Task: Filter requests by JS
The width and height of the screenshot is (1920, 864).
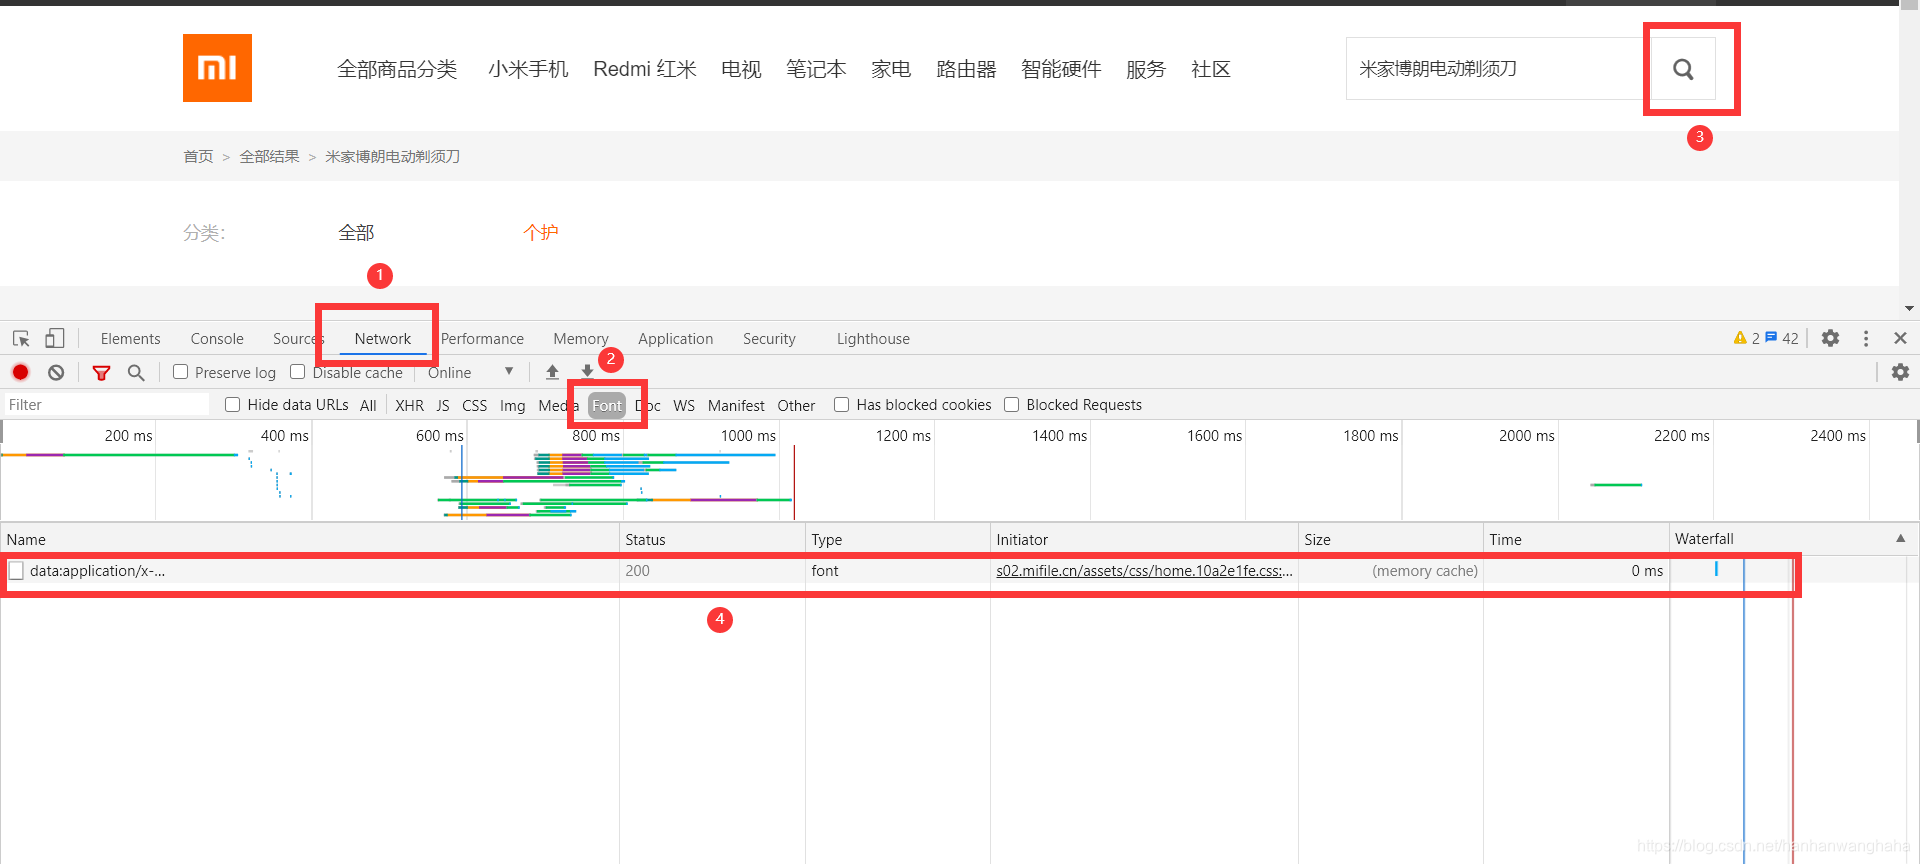Action: (443, 405)
